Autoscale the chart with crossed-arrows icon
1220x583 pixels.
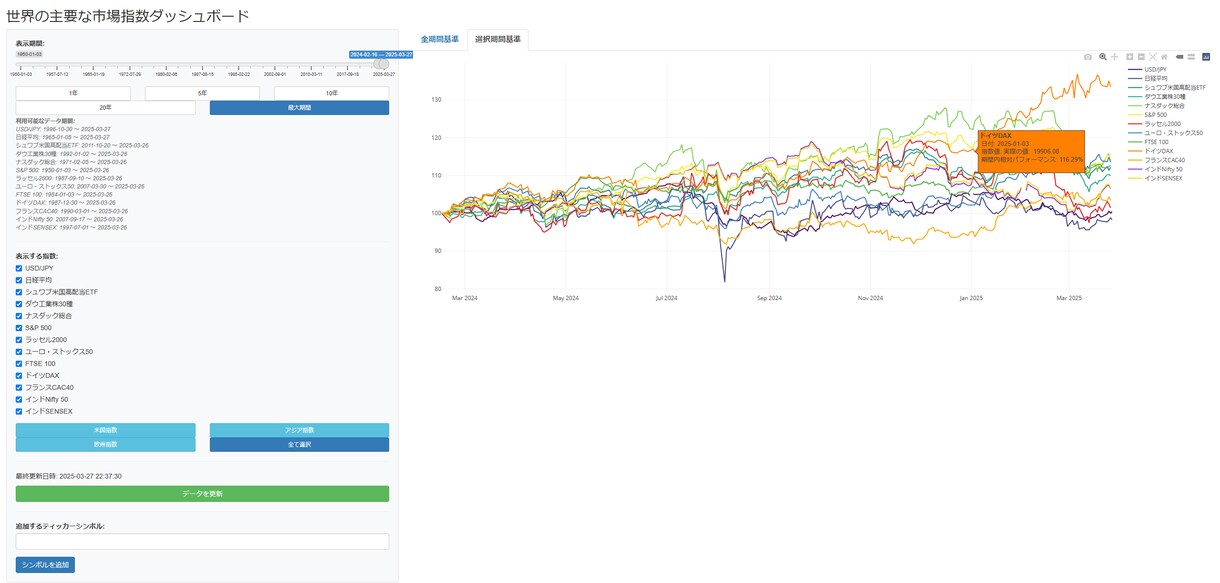1153,57
